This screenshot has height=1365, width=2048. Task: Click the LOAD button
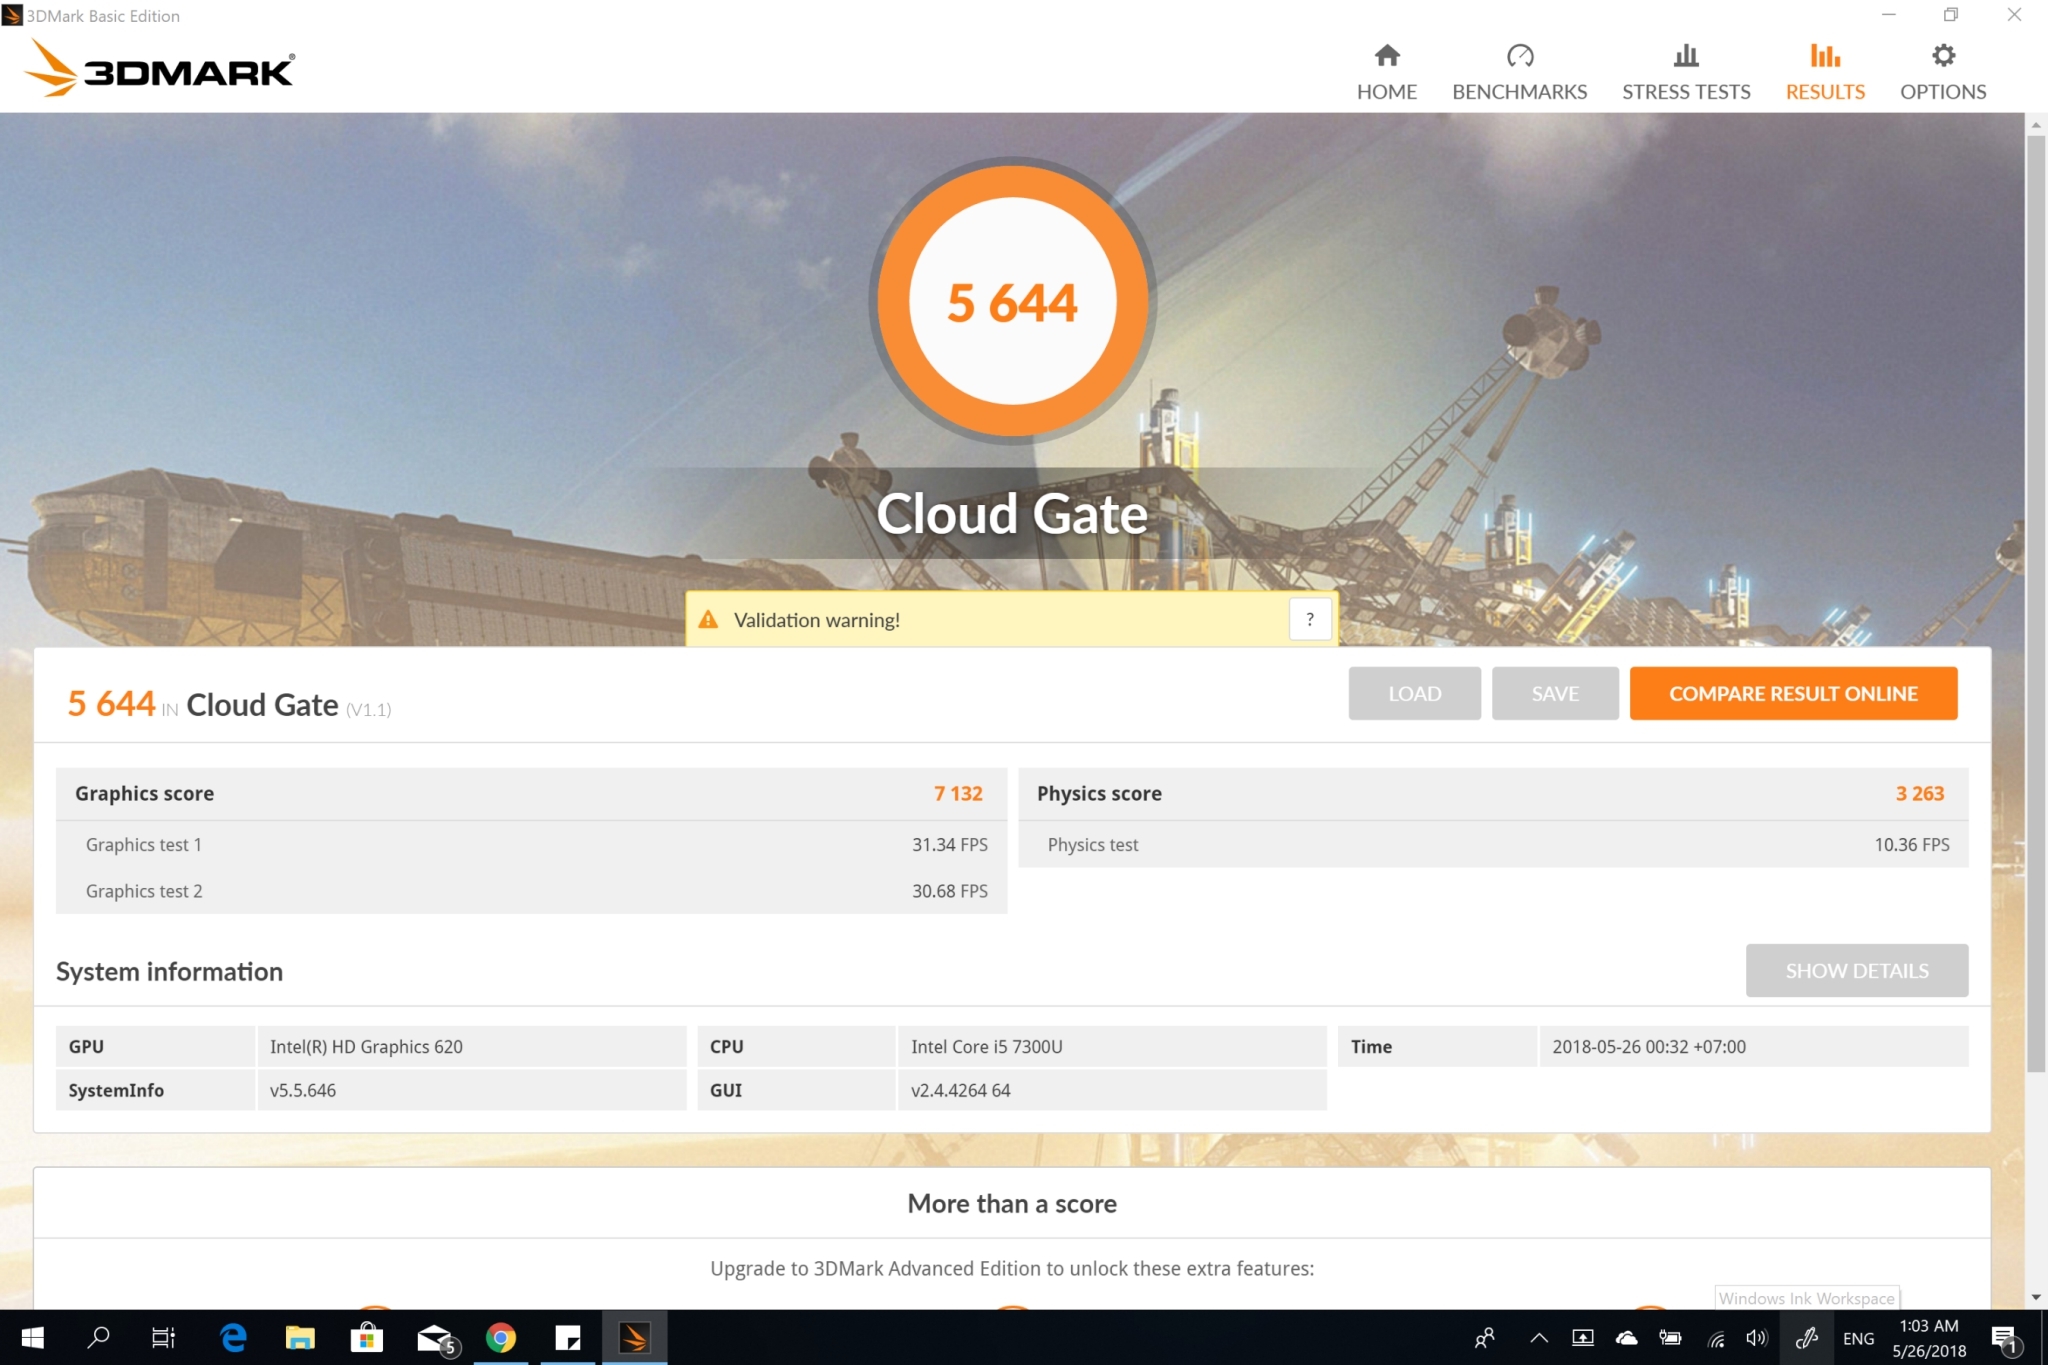pos(1414,693)
